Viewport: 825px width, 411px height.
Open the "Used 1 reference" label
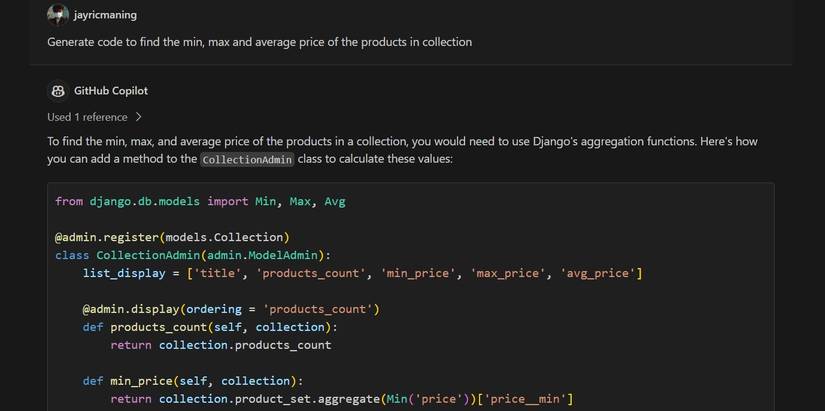pos(87,117)
